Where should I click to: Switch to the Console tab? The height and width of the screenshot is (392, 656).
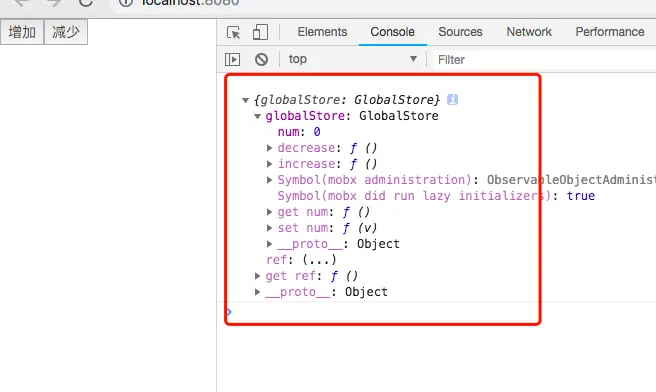(392, 32)
